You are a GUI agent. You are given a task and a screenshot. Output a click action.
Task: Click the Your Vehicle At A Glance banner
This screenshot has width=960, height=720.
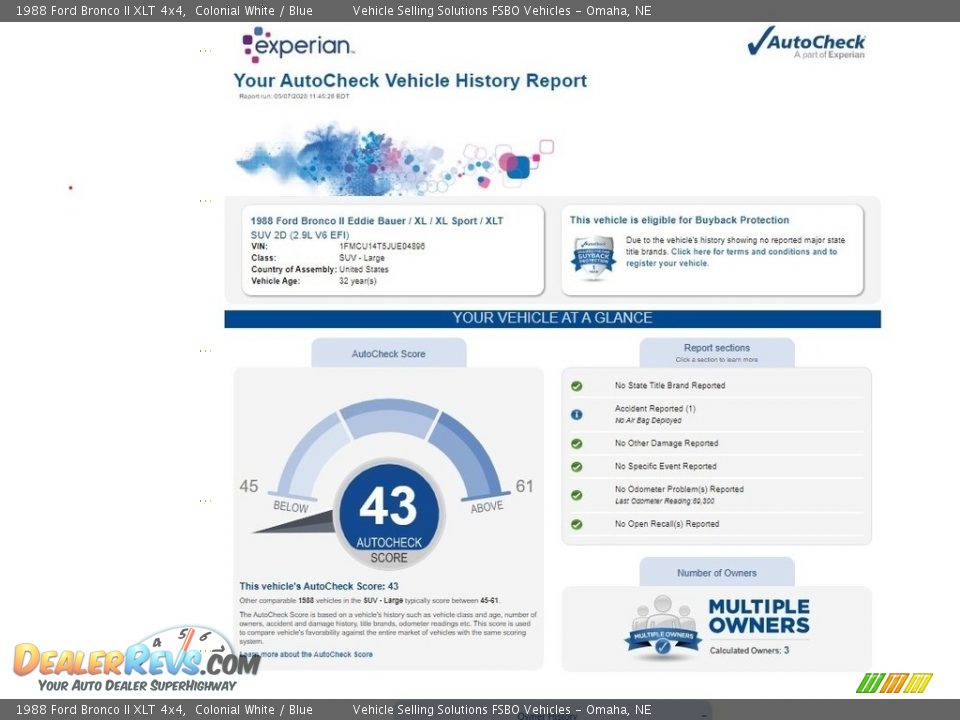[x=552, y=318]
